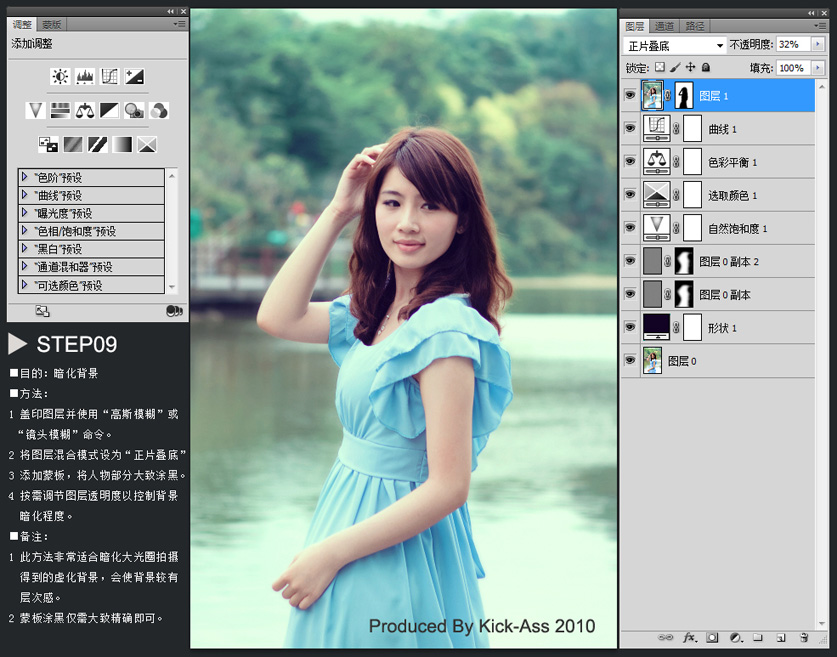
Task: Open opacity slider arrow
Action: point(817,44)
